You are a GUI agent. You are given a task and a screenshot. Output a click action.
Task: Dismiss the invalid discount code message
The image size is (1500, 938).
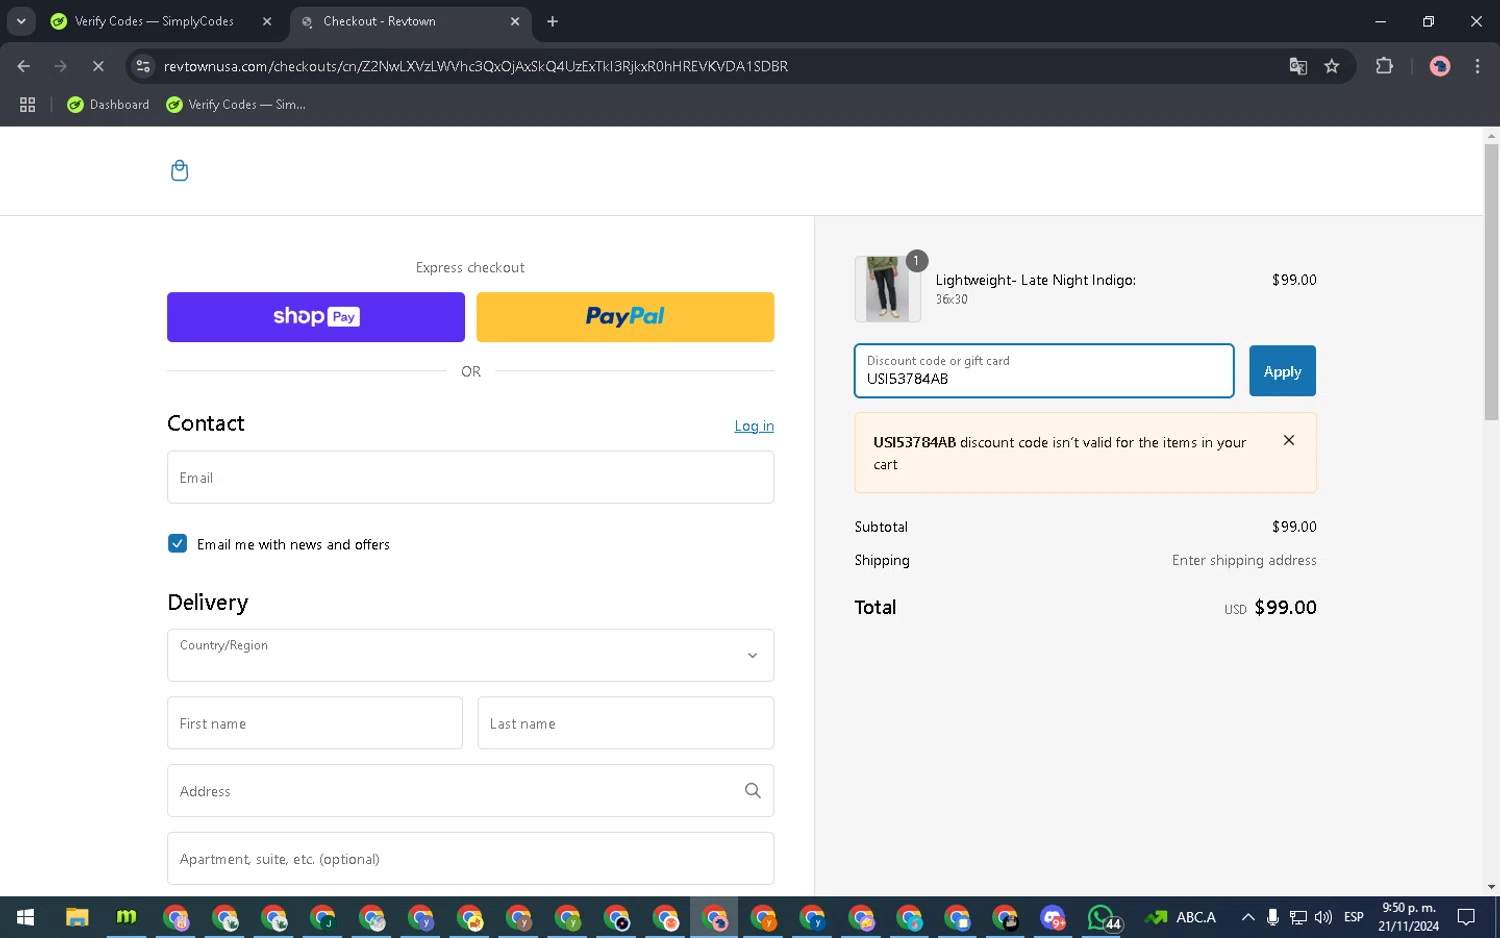(x=1289, y=440)
